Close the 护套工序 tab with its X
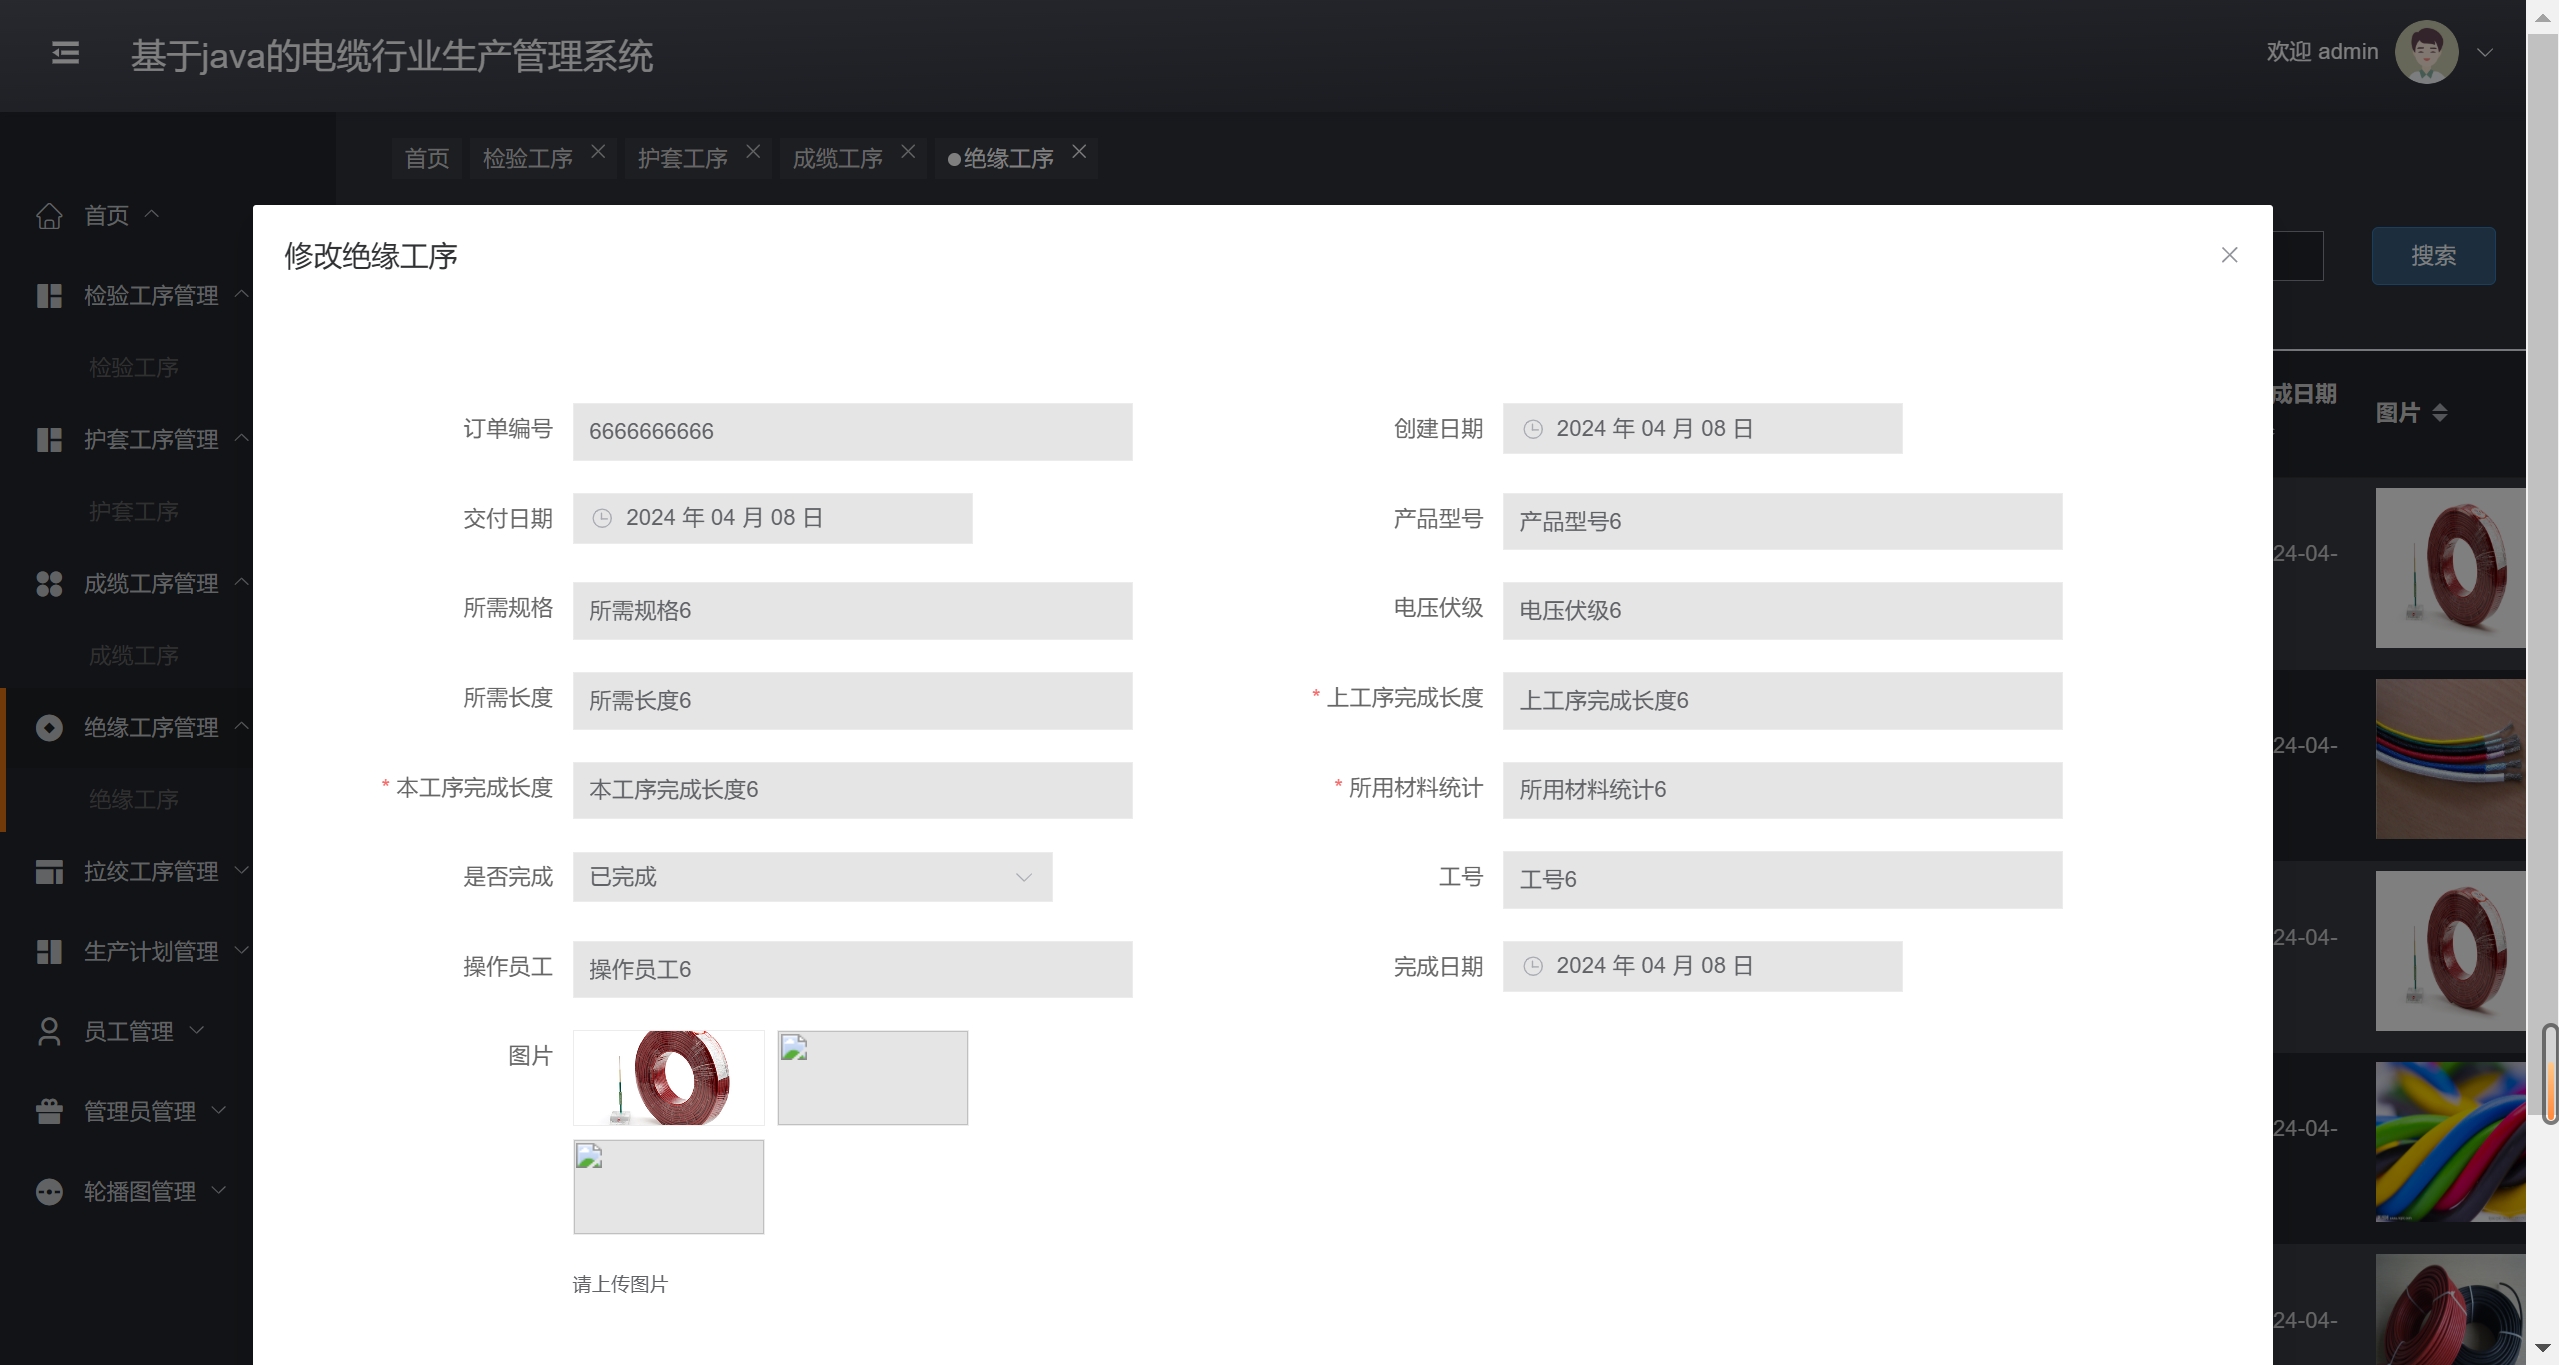 (753, 151)
